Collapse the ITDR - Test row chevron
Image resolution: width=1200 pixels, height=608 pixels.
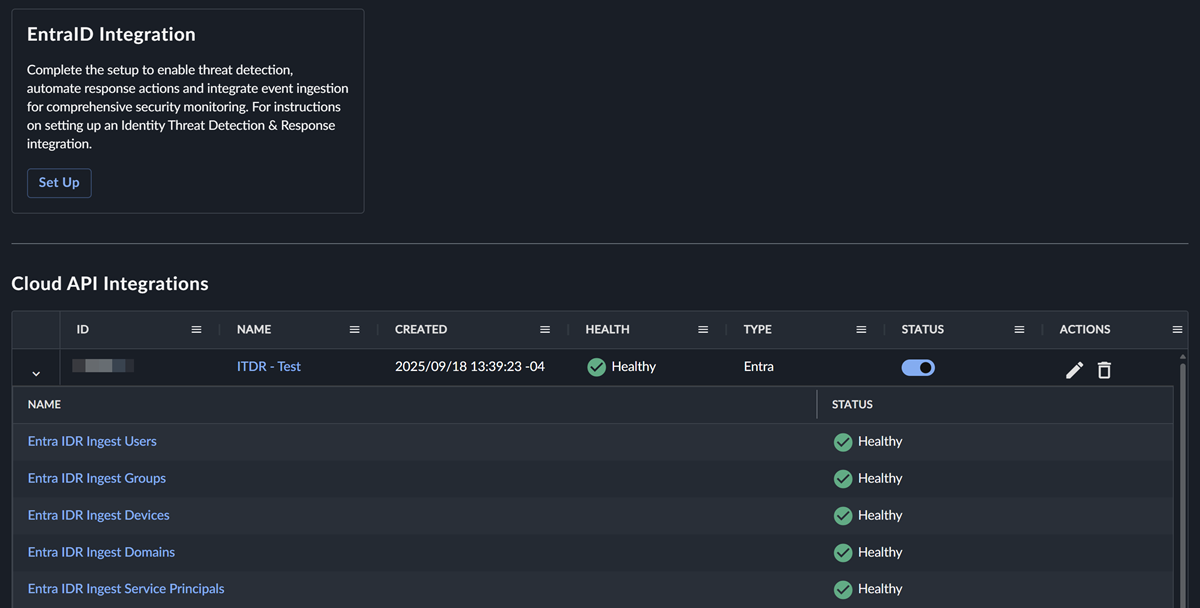point(36,373)
